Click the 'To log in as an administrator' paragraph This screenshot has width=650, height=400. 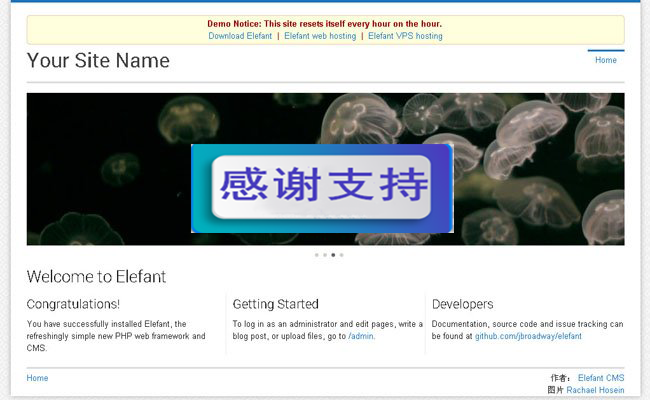click(327, 330)
